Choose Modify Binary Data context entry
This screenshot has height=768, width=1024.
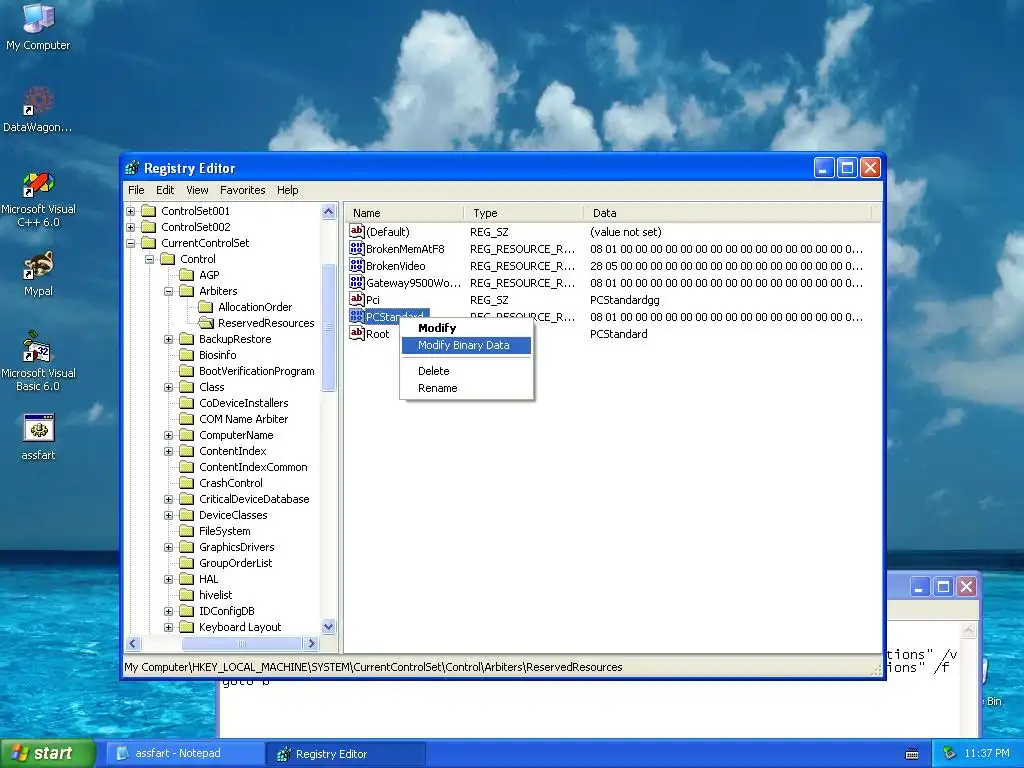pyautogui.click(x=466, y=345)
